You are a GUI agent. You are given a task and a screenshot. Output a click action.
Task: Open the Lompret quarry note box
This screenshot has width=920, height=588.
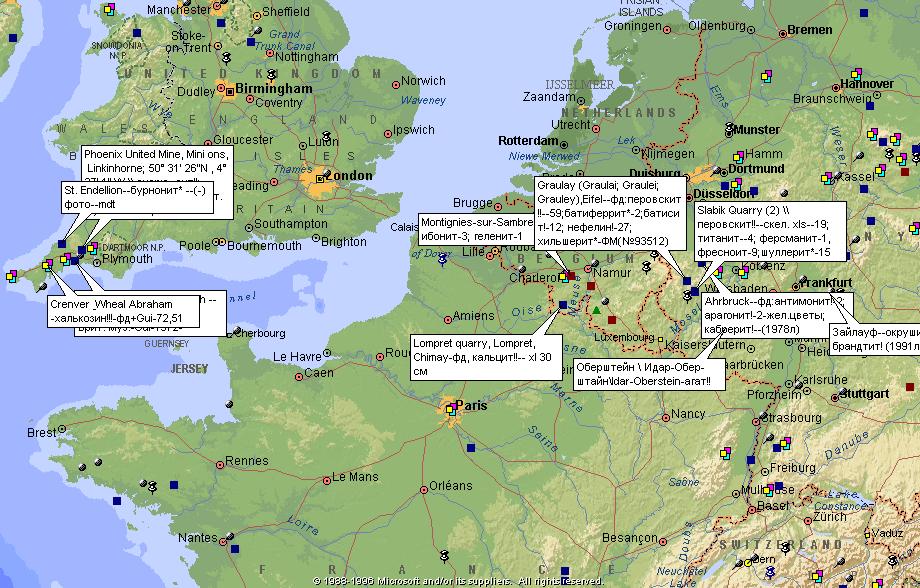(x=486, y=357)
